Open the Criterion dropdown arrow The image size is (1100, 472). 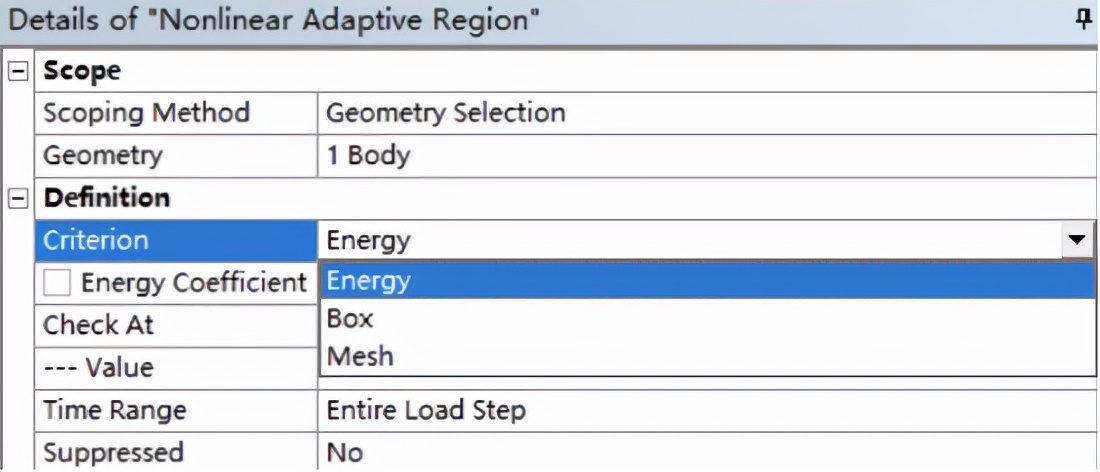1076,240
